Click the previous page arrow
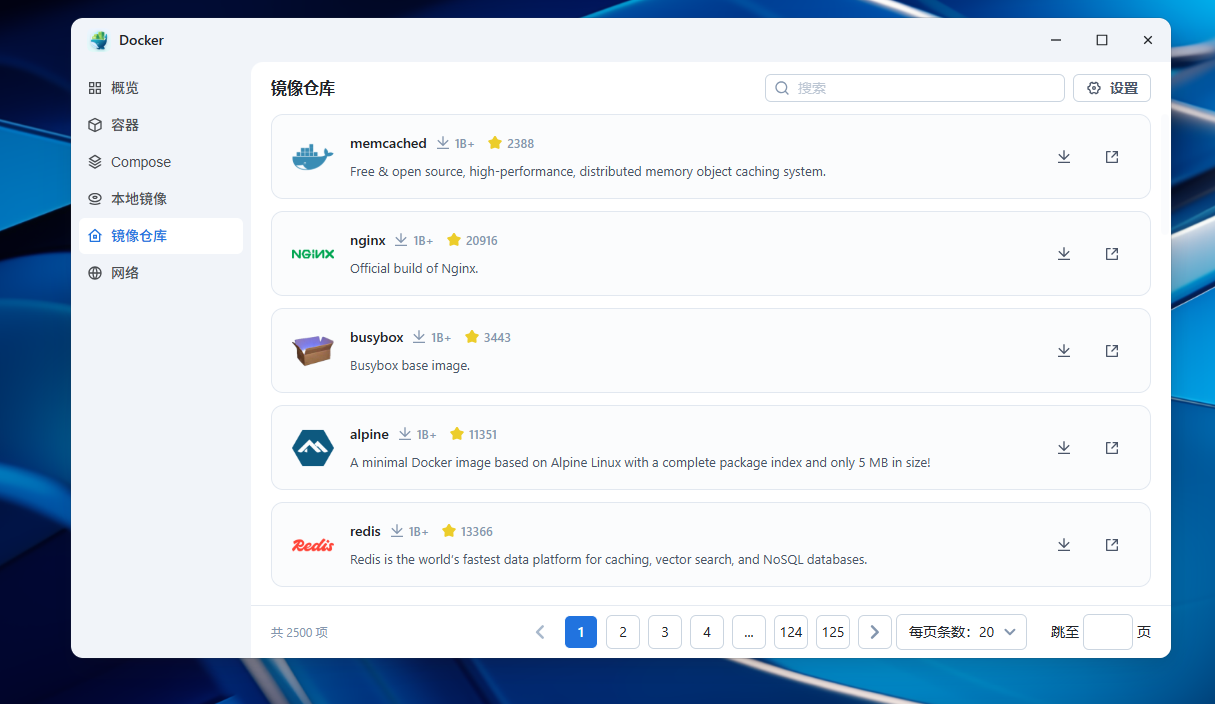This screenshot has width=1215, height=704. (x=540, y=632)
